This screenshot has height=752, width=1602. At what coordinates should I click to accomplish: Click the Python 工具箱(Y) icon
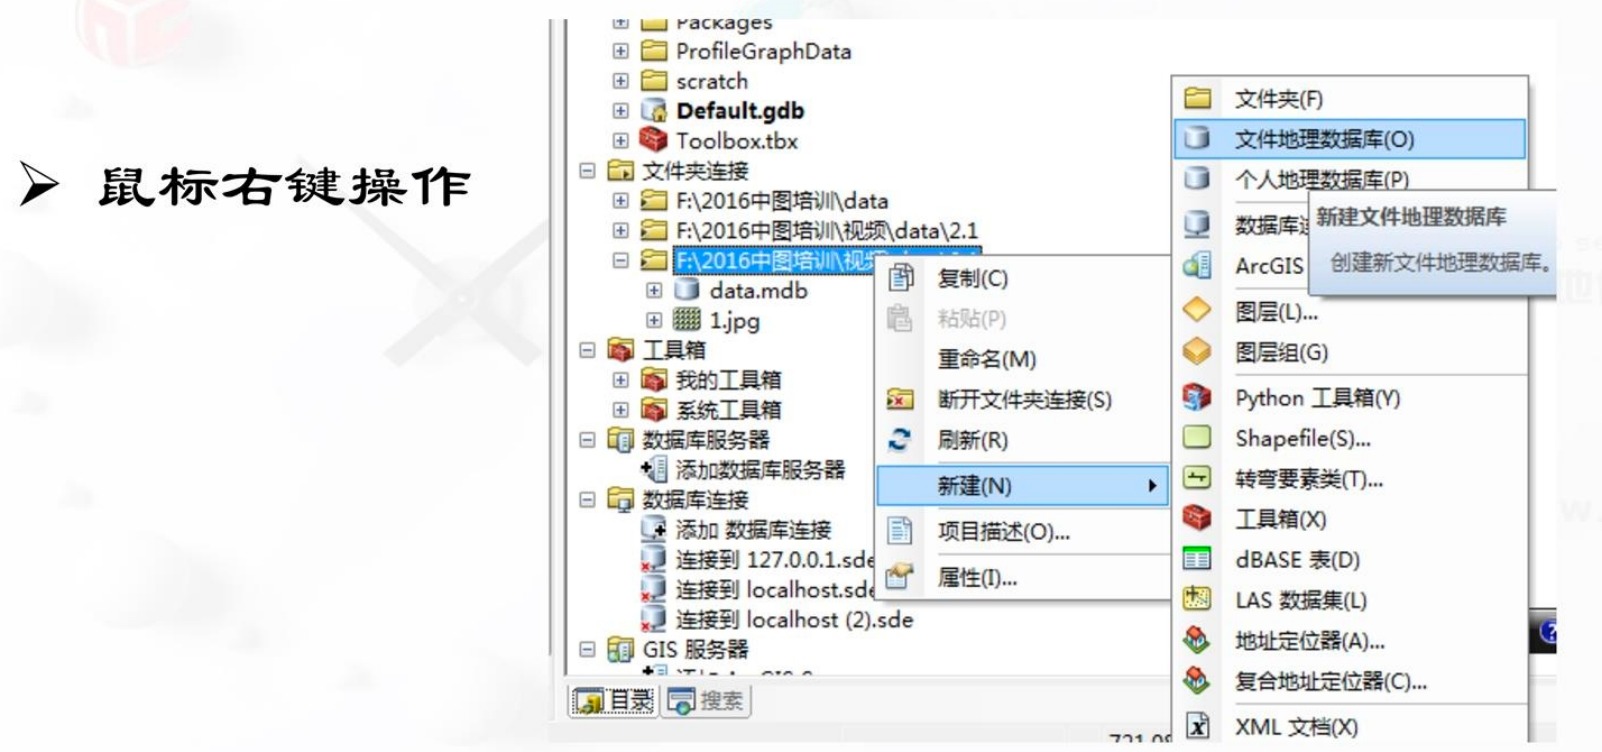click(x=1197, y=397)
